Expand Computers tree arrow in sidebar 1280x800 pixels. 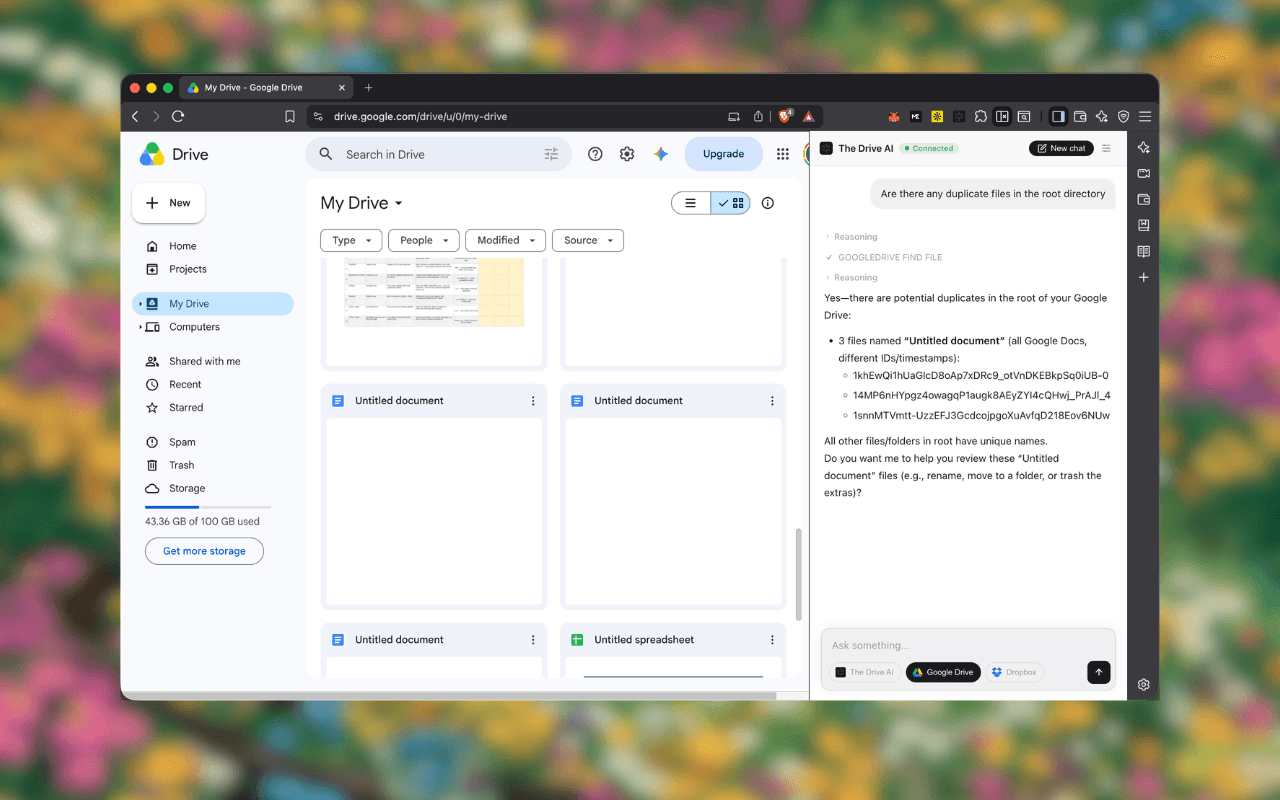coord(140,327)
